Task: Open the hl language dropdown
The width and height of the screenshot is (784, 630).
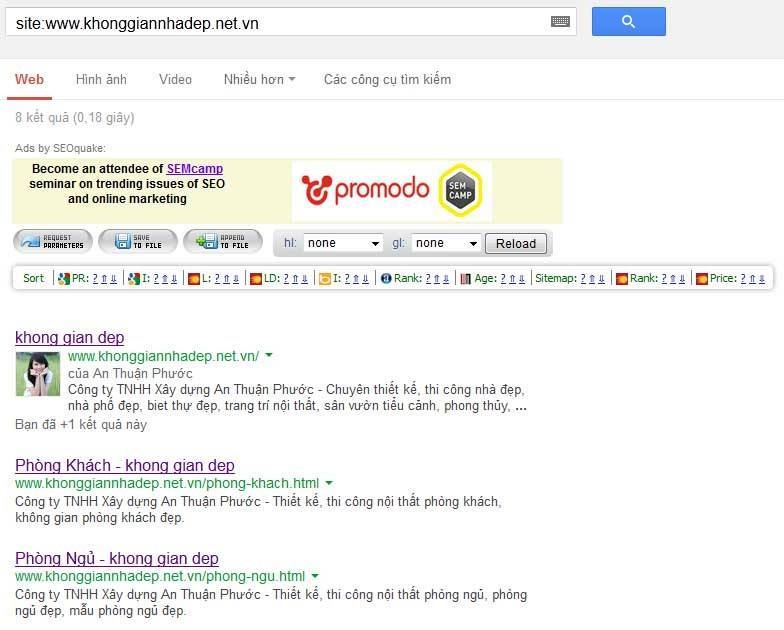Action: click(343, 244)
